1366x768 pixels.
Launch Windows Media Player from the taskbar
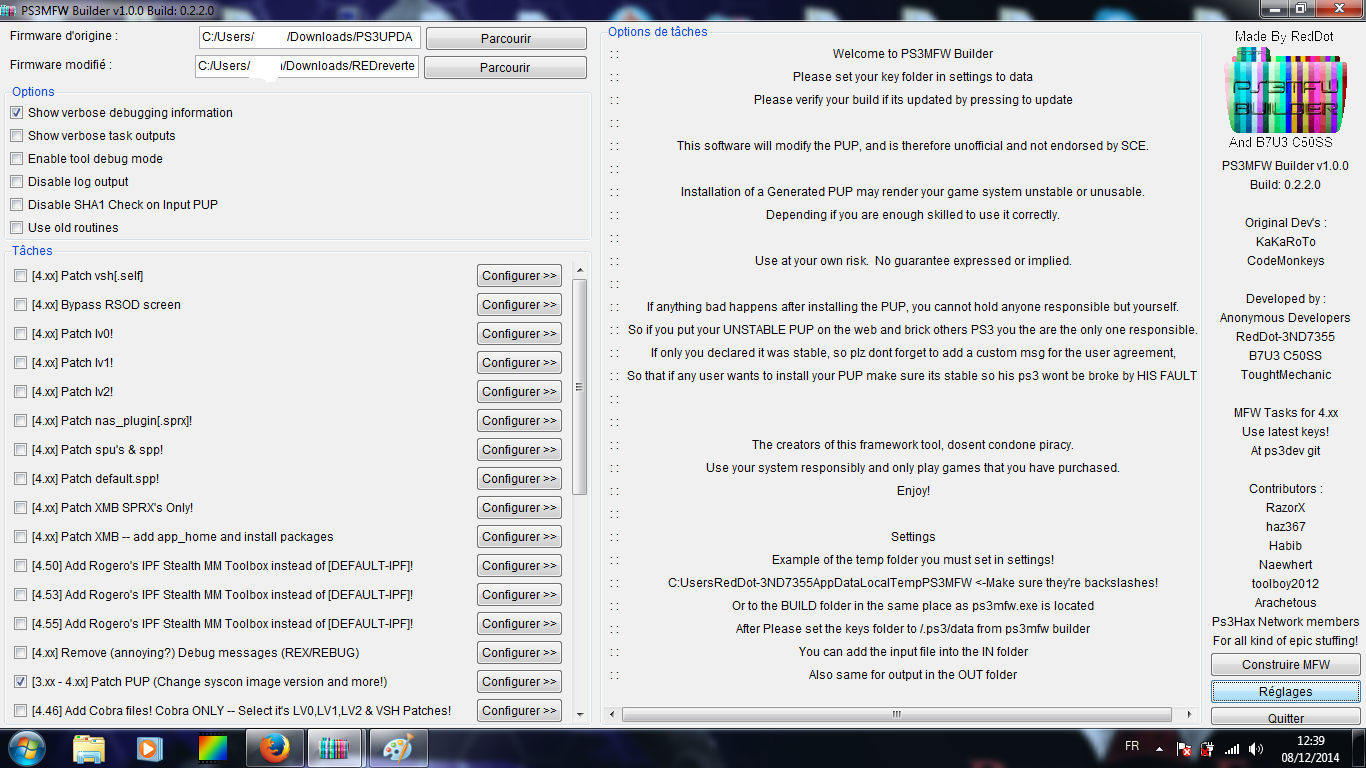click(x=149, y=748)
